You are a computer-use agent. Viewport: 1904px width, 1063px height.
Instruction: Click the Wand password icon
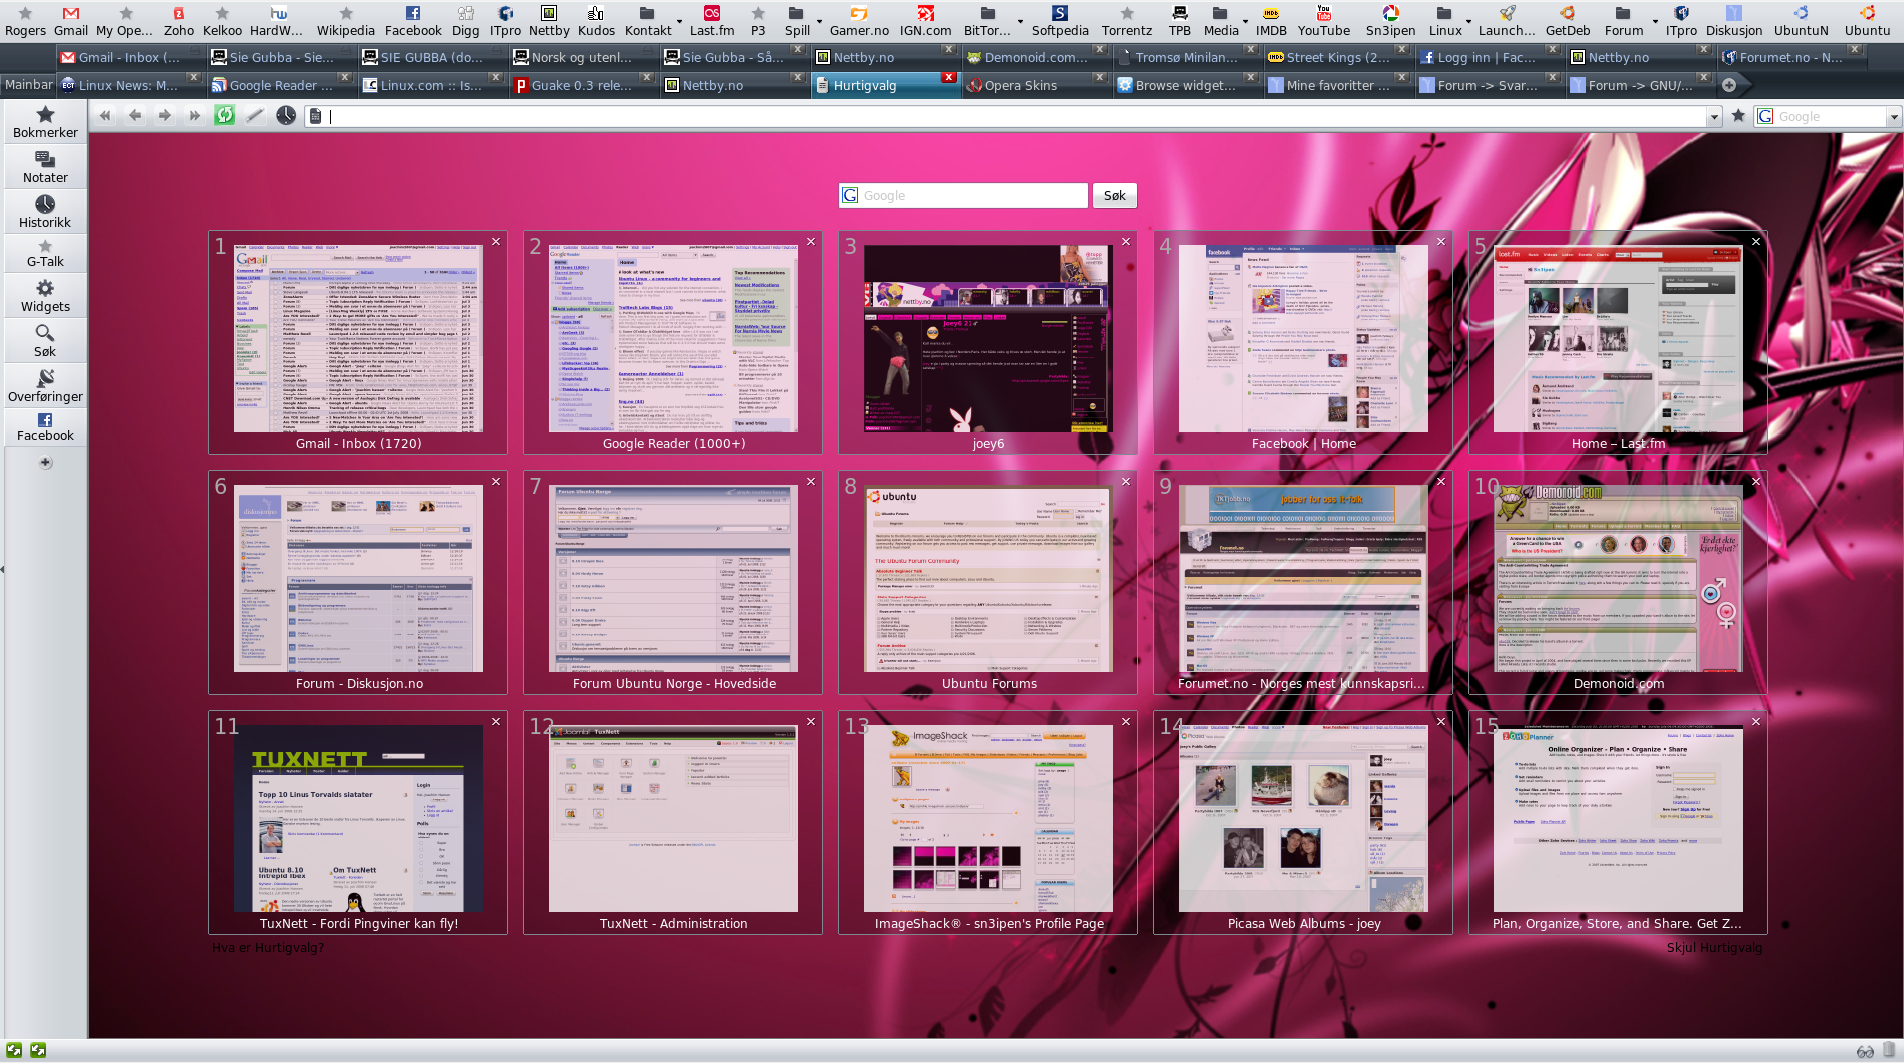[x=255, y=116]
